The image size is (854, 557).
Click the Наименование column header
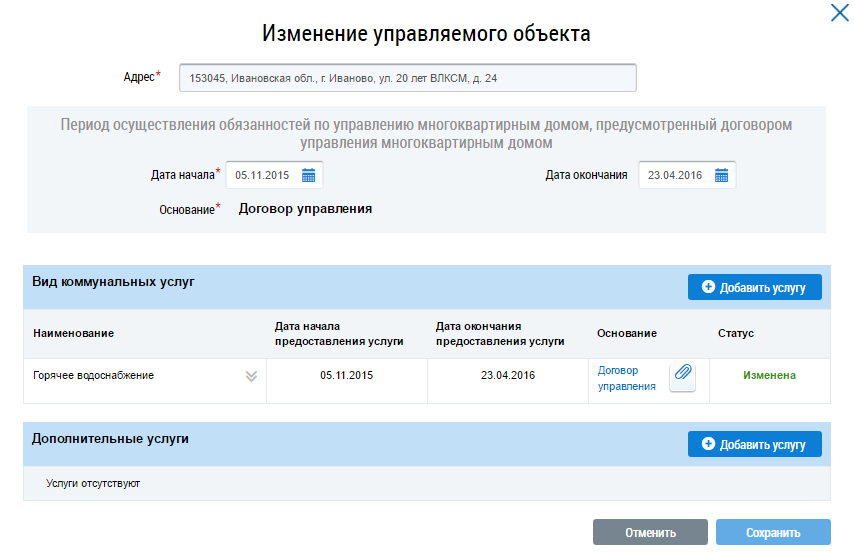[x=74, y=333]
